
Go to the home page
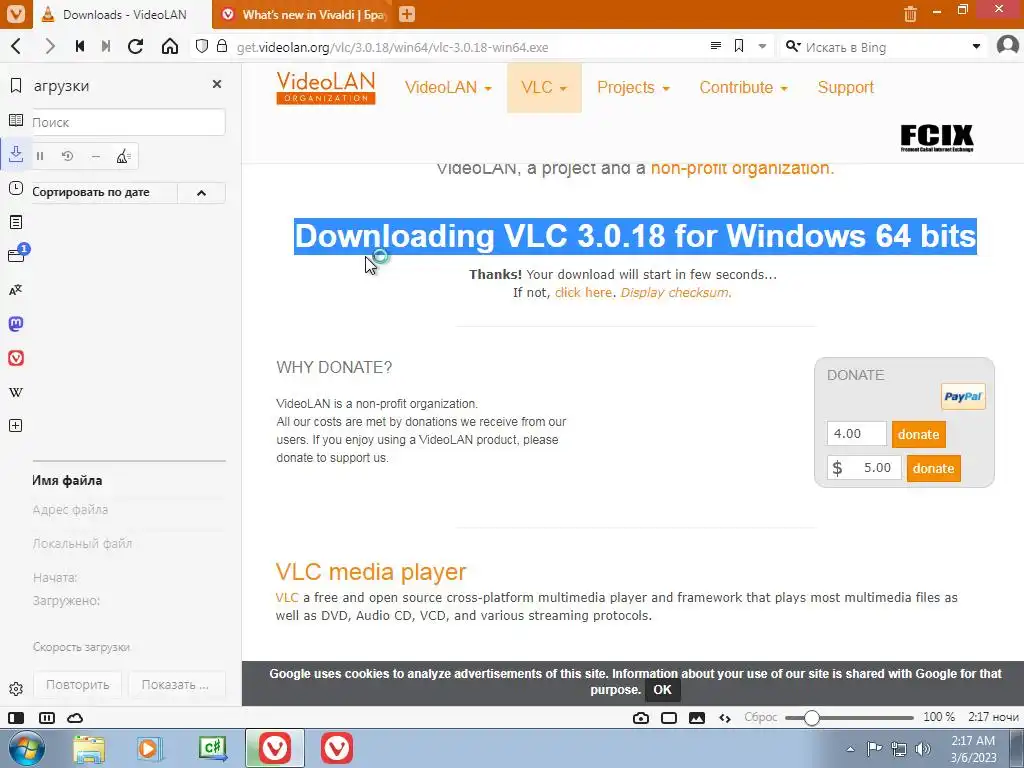point(170,46)
